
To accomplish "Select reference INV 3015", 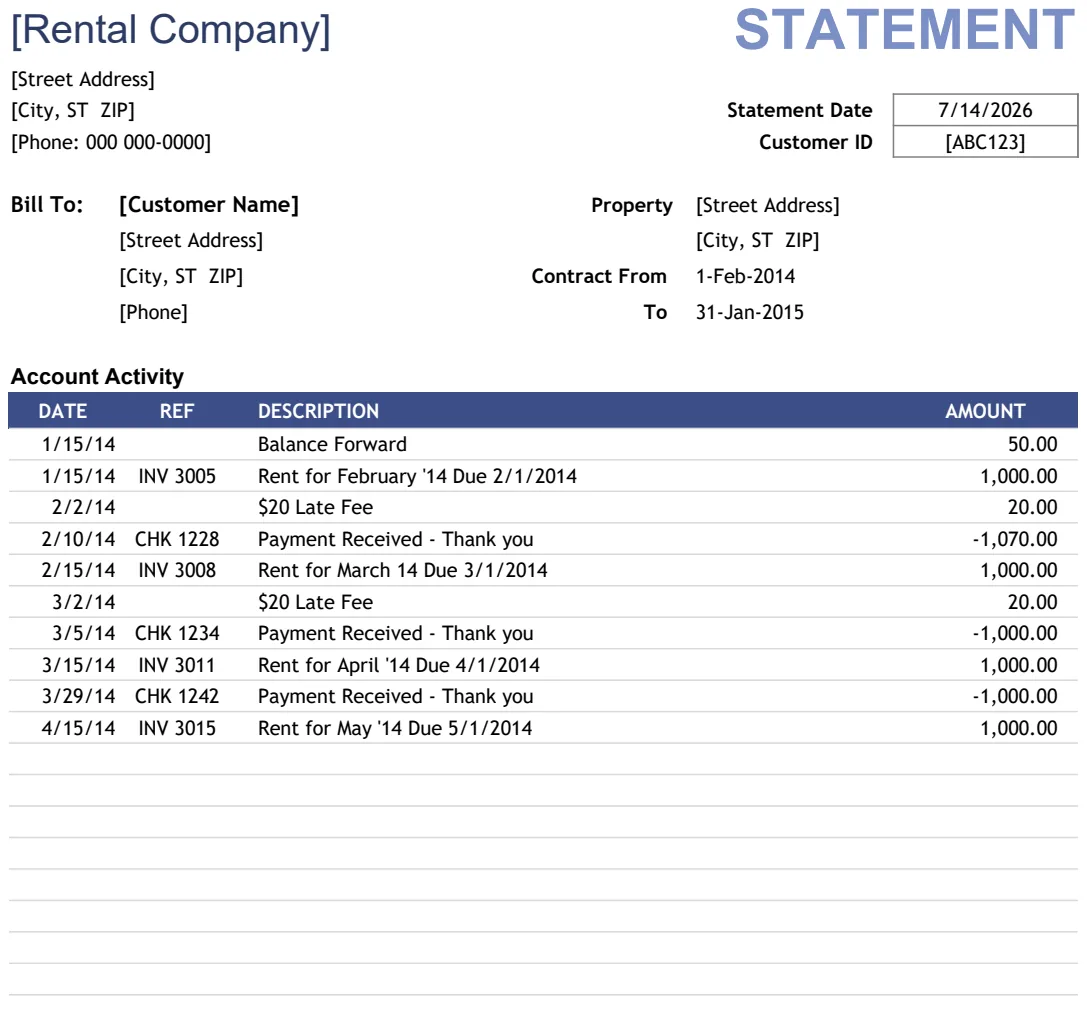I will point(177,728).
